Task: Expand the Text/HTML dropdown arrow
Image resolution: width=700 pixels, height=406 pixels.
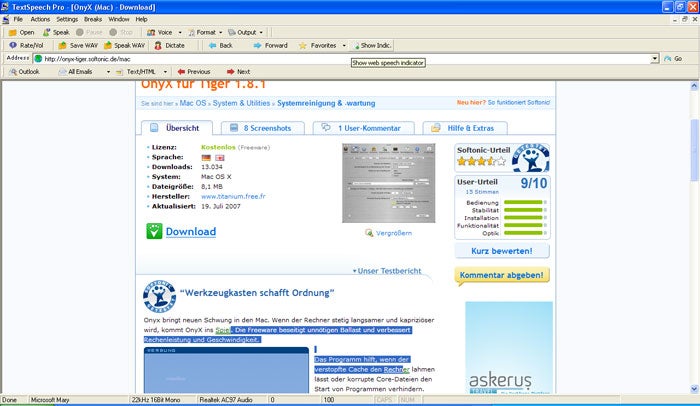Action: [x=165, y=71]
